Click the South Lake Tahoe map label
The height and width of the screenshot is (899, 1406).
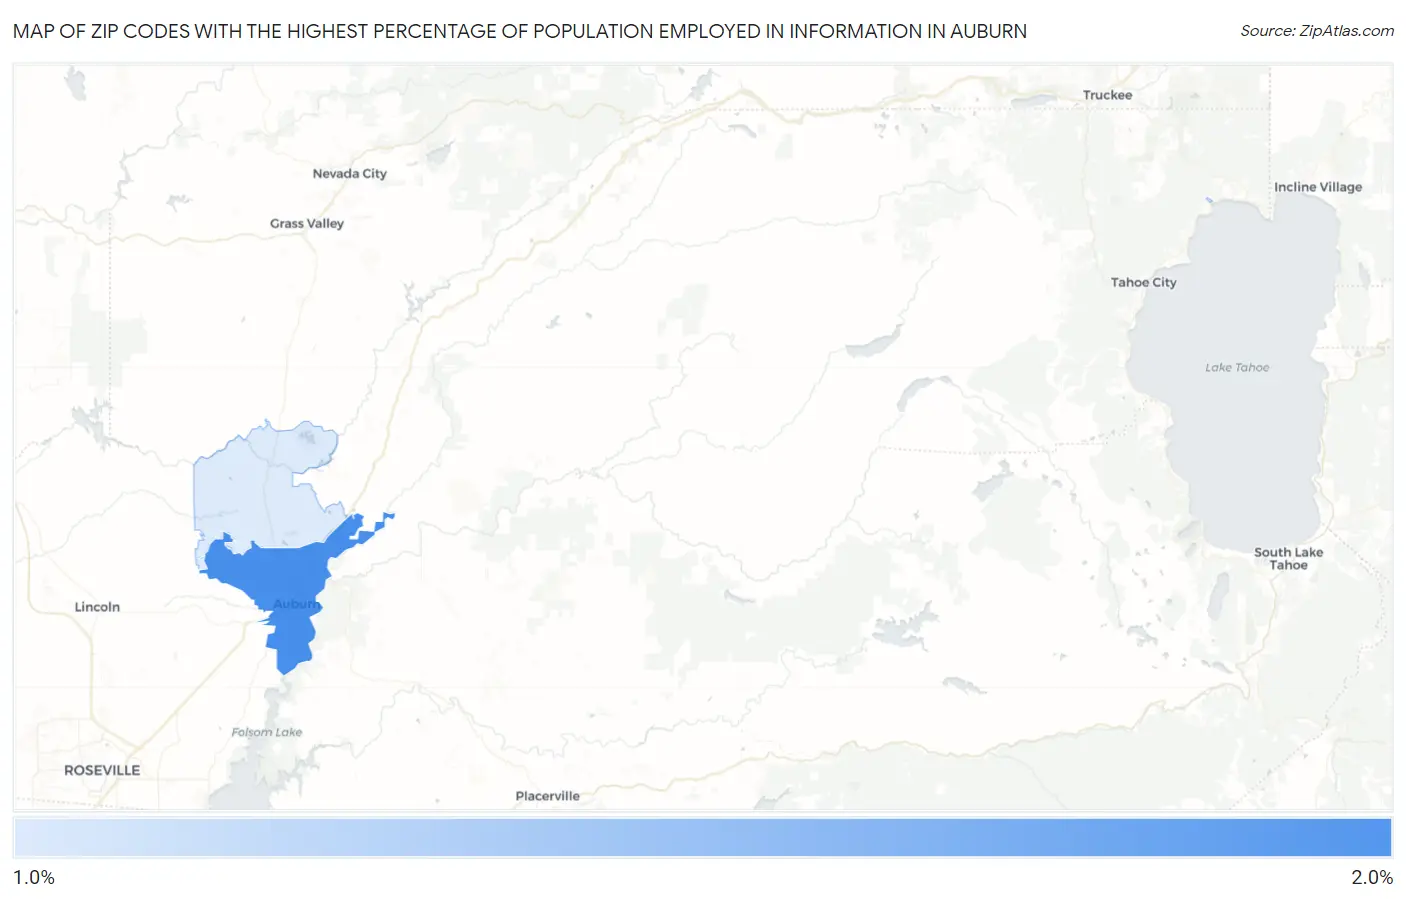coord(1288,558)
